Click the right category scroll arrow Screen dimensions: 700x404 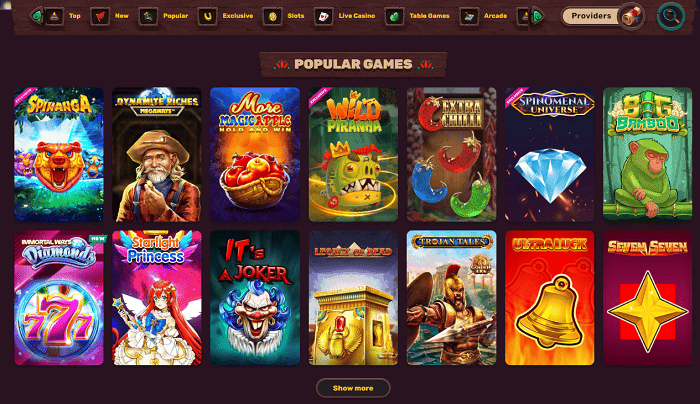pyautogui.click(x=538, y=16)
